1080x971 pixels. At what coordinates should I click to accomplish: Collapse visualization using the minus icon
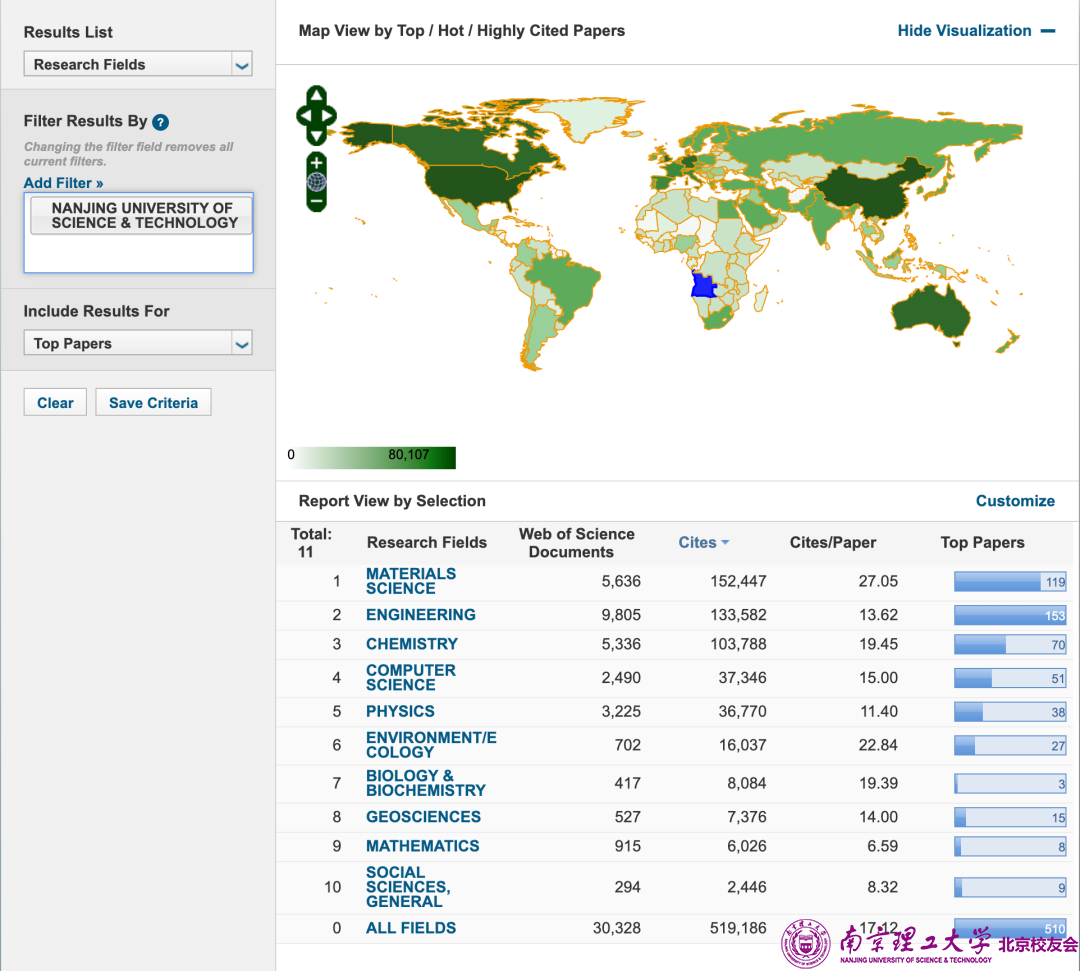click(1048, 31)
